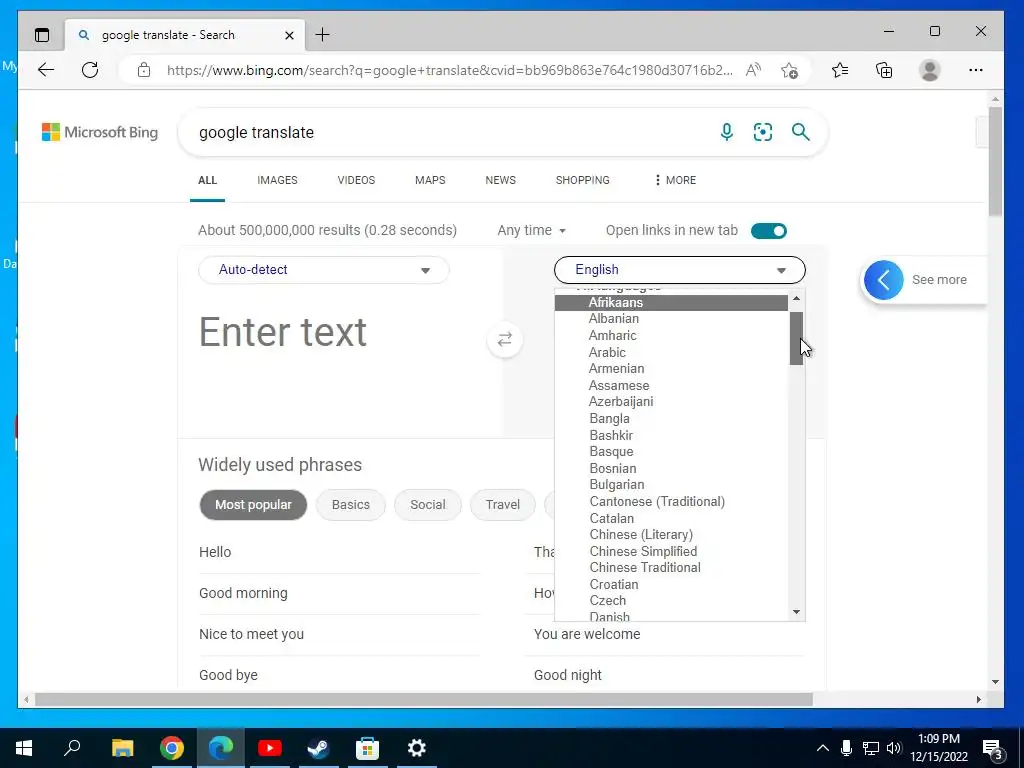Click the Good night phrase
The image size is (1024, 768).
[x=568, y=675]
